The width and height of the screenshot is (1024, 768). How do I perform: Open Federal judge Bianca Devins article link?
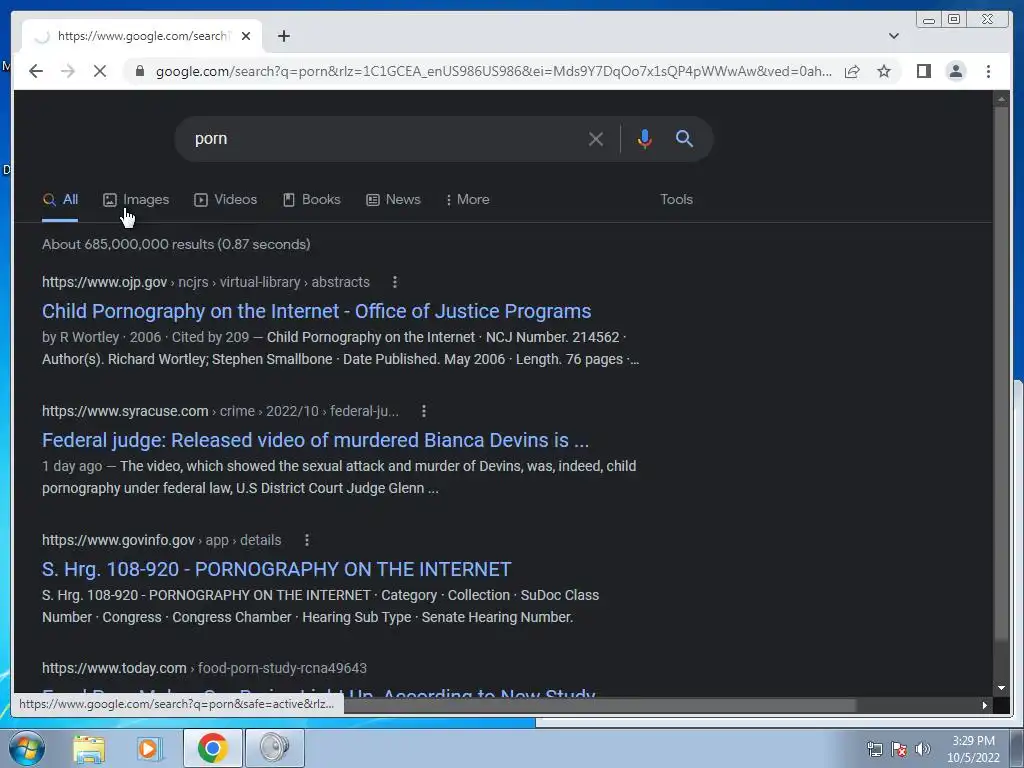coord(315,441)
